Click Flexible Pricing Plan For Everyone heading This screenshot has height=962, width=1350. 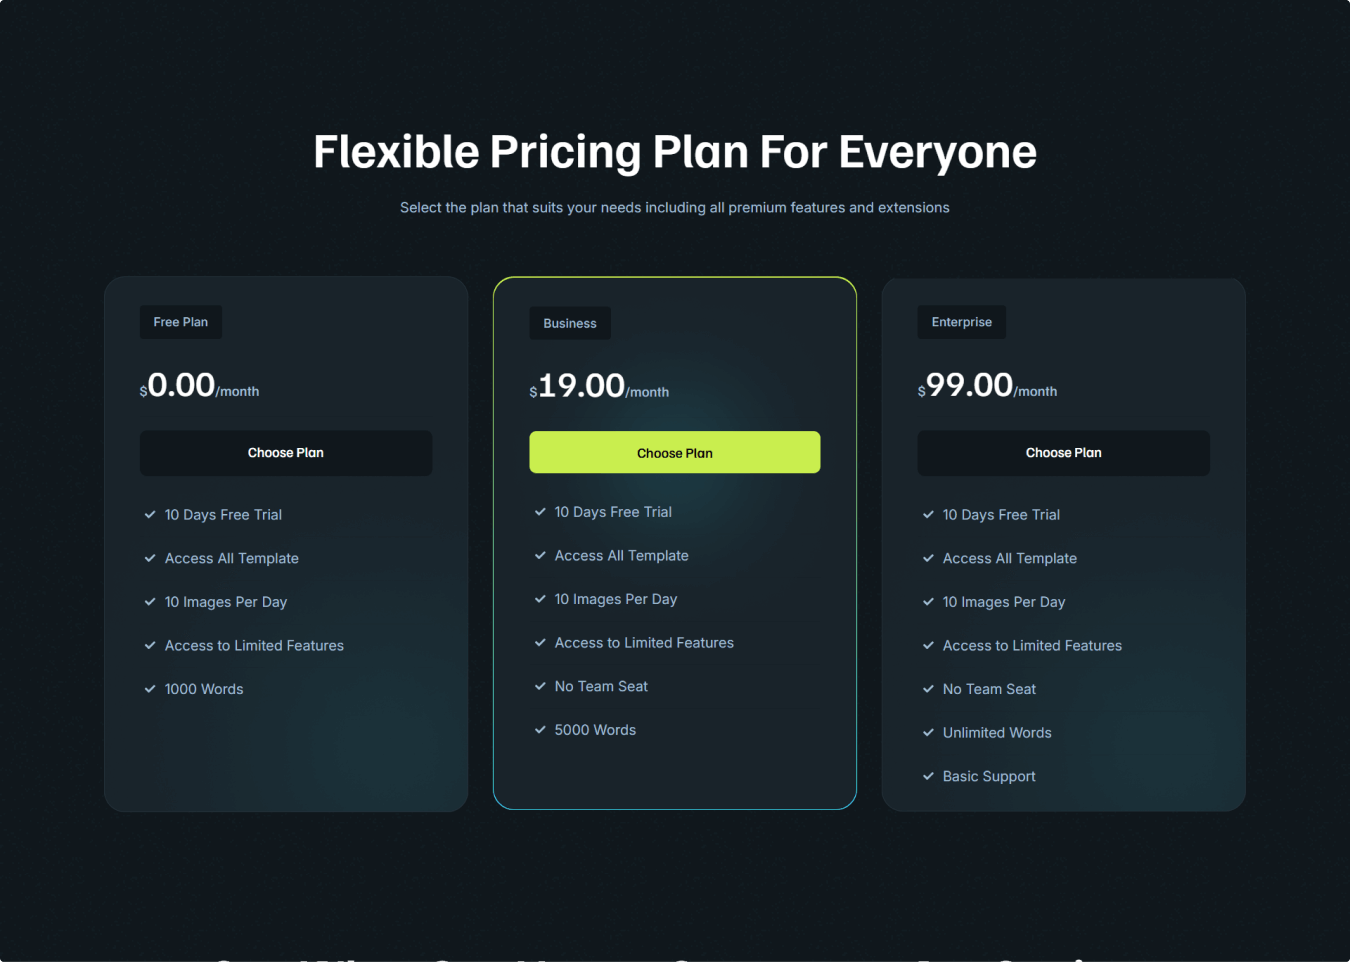[x=675, y=152]
